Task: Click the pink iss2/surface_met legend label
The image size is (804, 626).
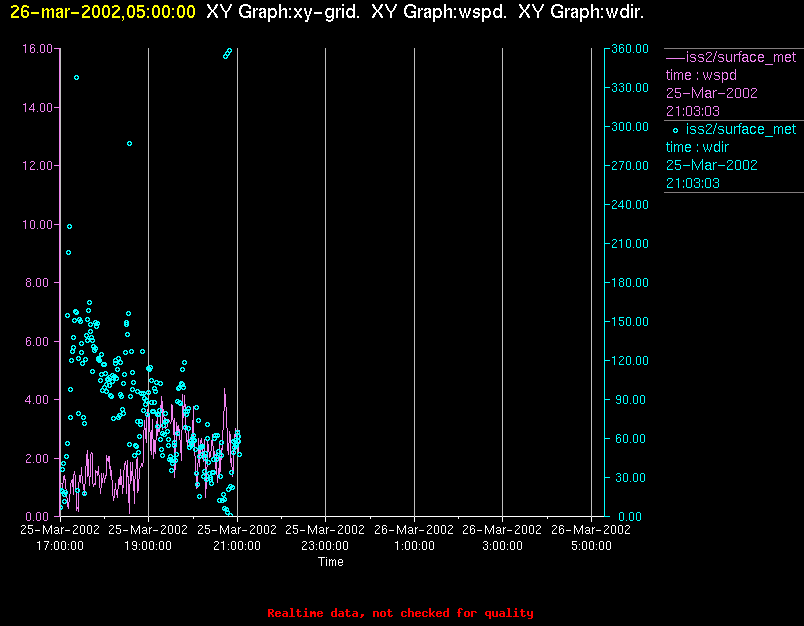Action: (x=741, y=57)
